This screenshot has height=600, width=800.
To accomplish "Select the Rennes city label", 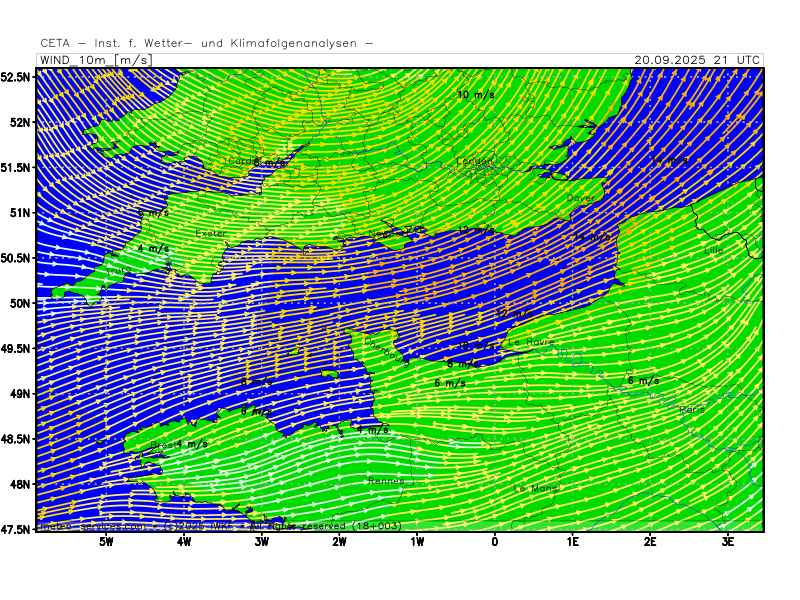I will coord(386,481).
